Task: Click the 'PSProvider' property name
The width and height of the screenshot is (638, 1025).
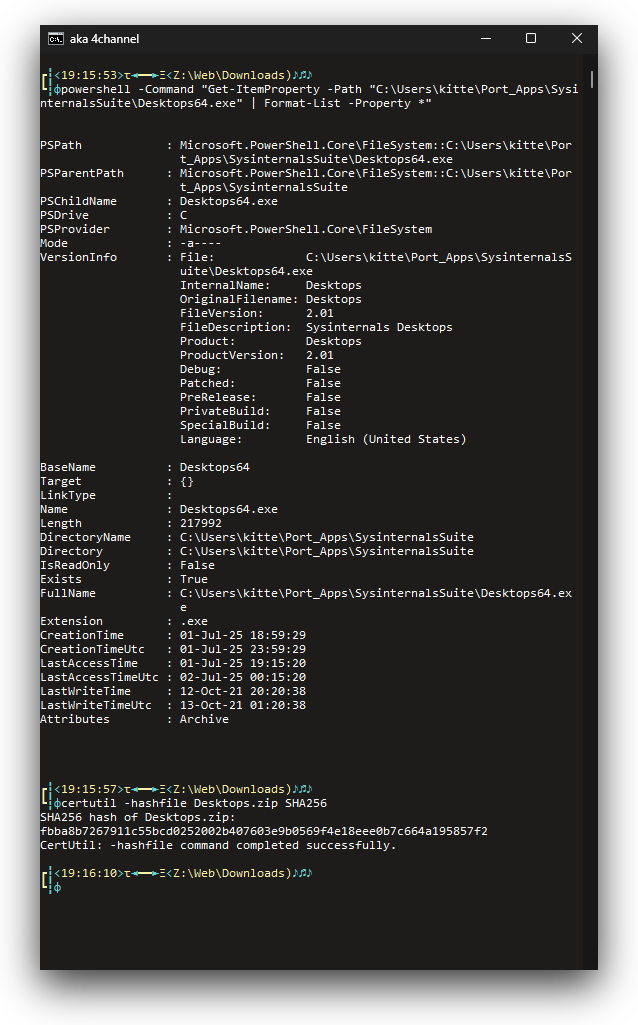Action: (75, 229)
